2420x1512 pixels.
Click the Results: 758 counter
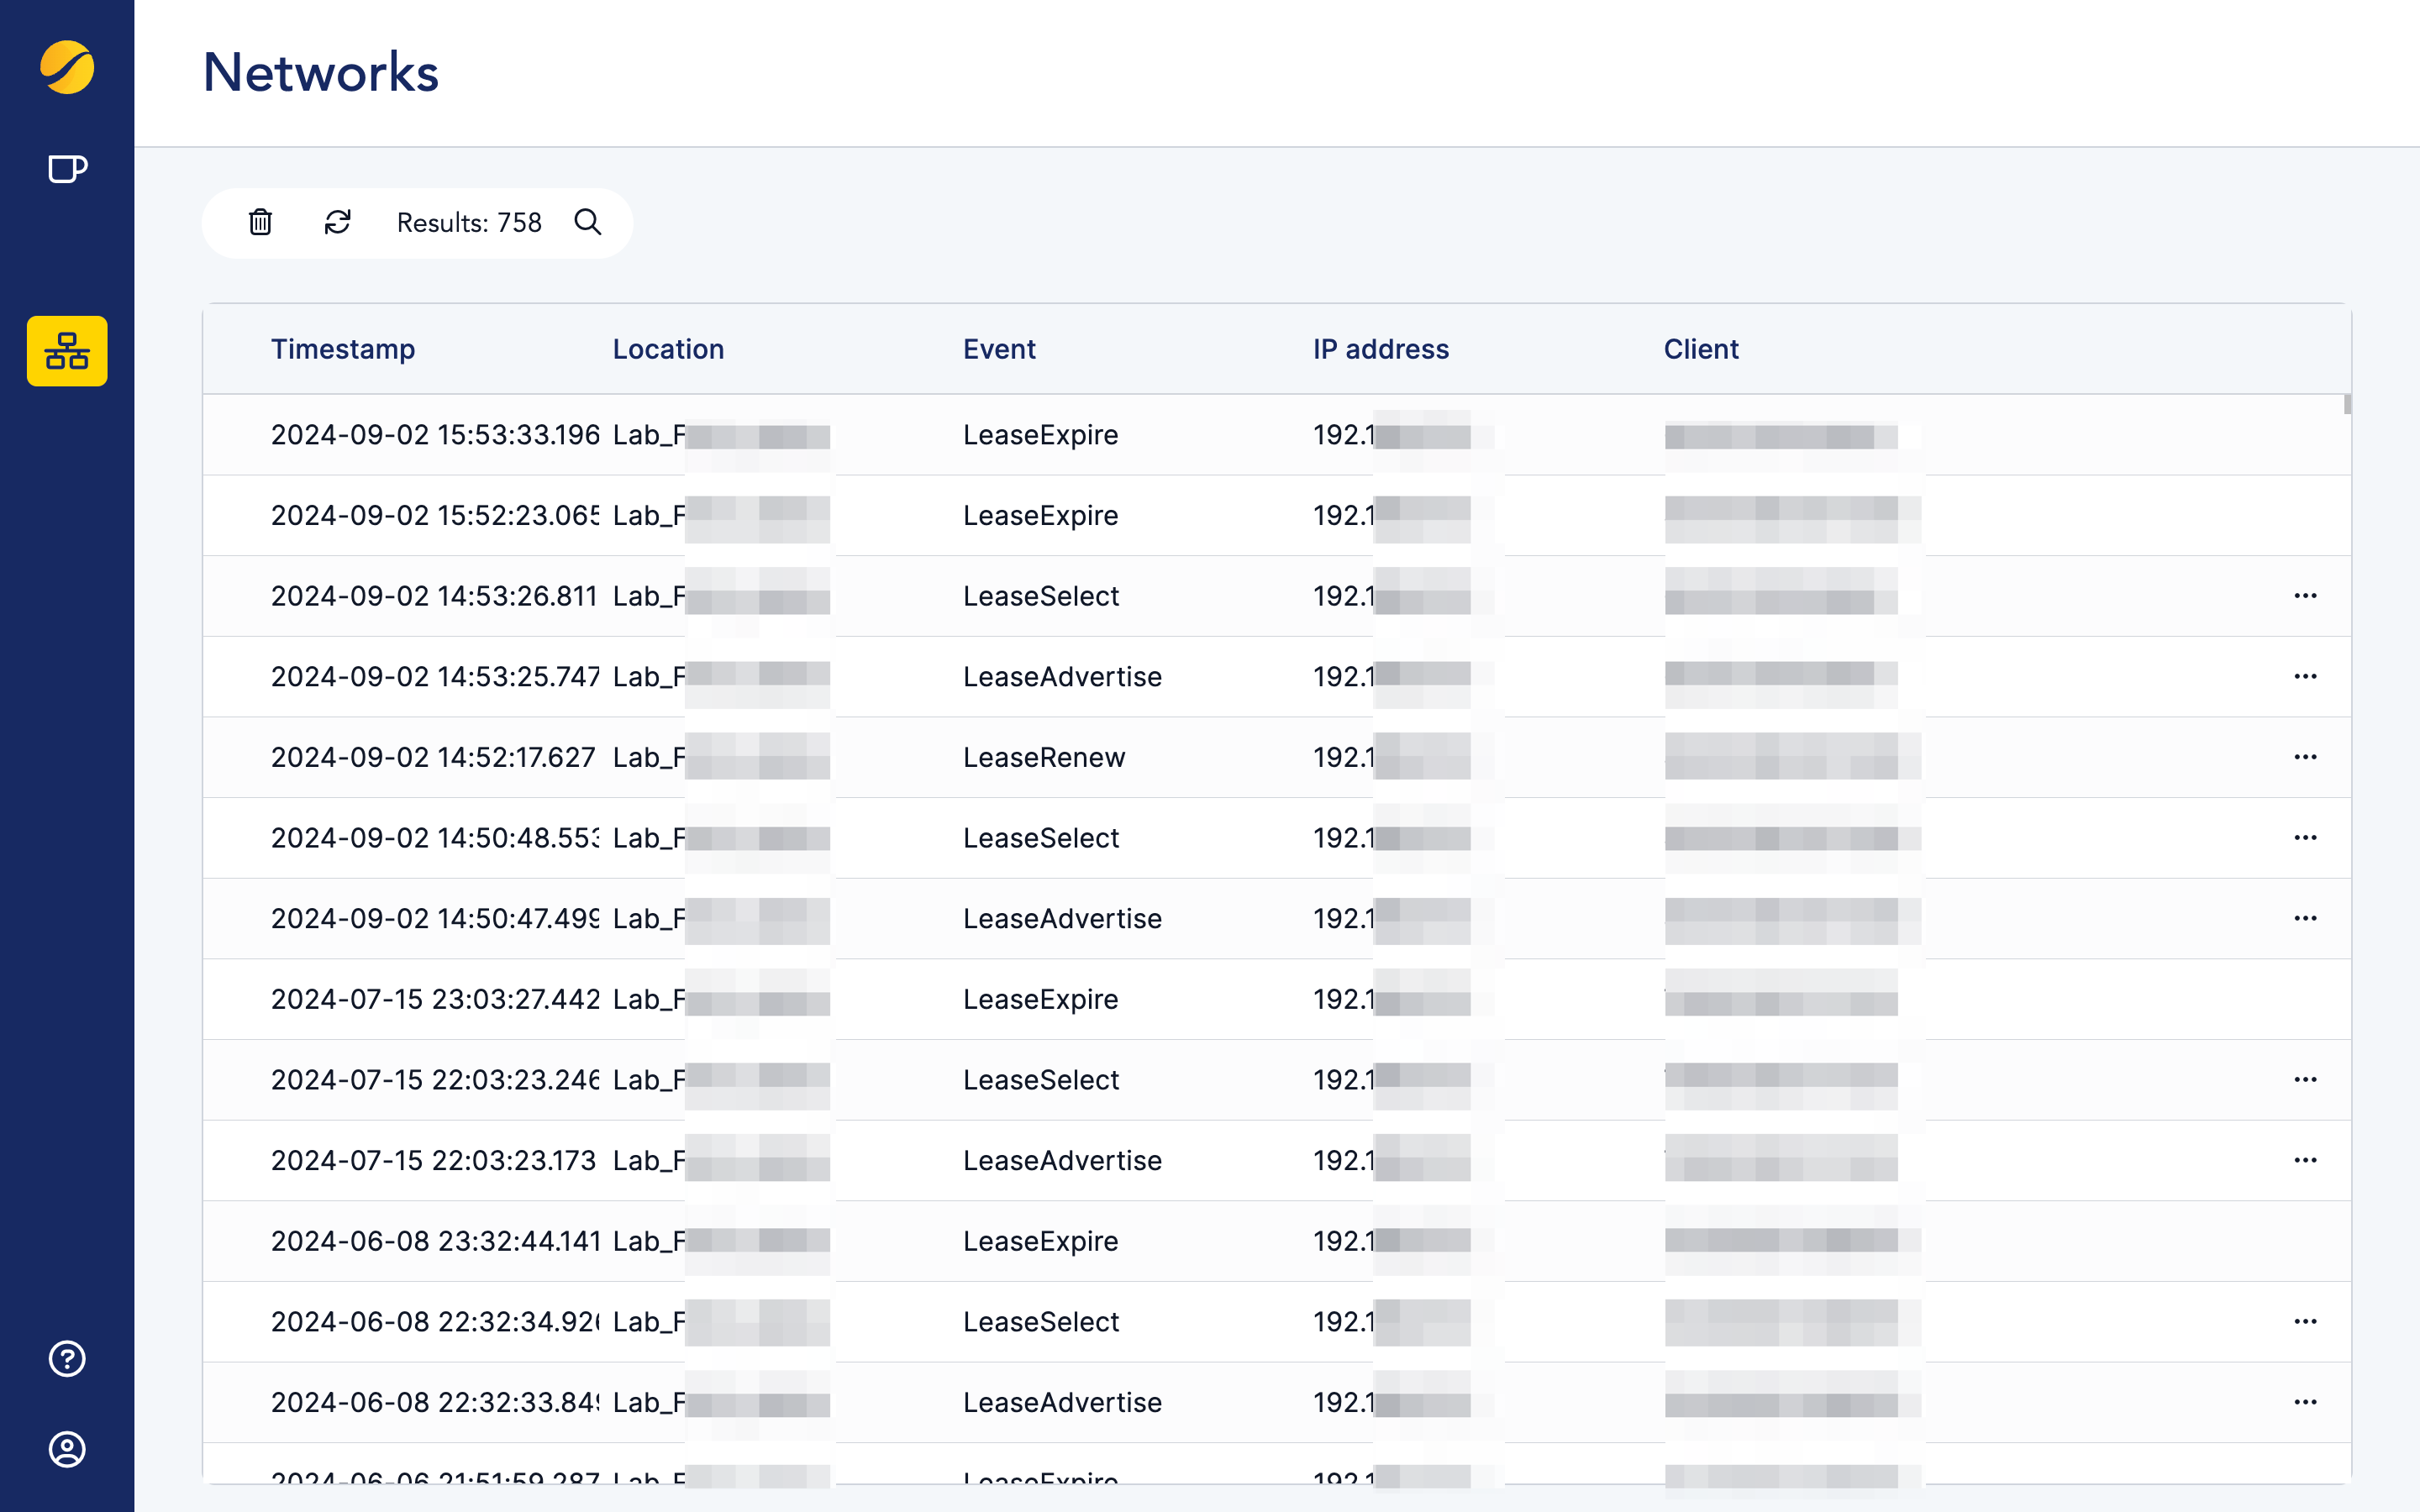467,222
